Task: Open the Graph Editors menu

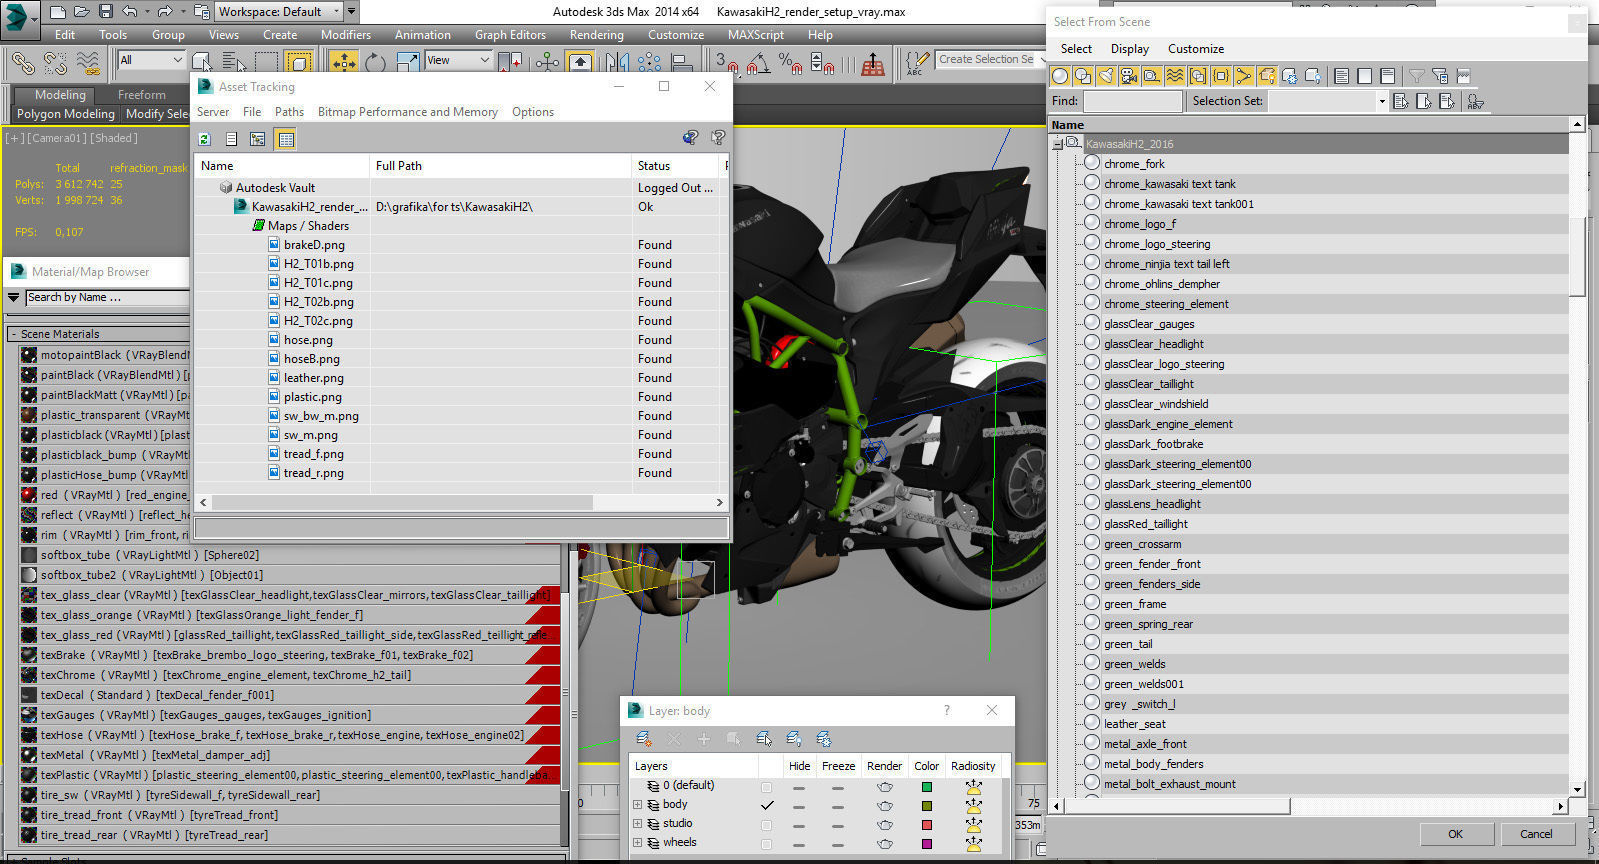Action: pos(510,34)
